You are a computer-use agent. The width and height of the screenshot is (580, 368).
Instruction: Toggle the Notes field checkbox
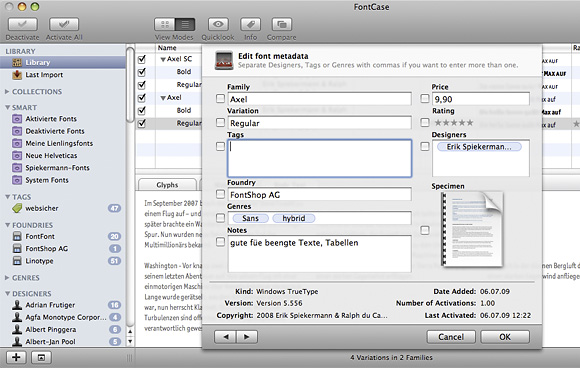pos(220,242)
